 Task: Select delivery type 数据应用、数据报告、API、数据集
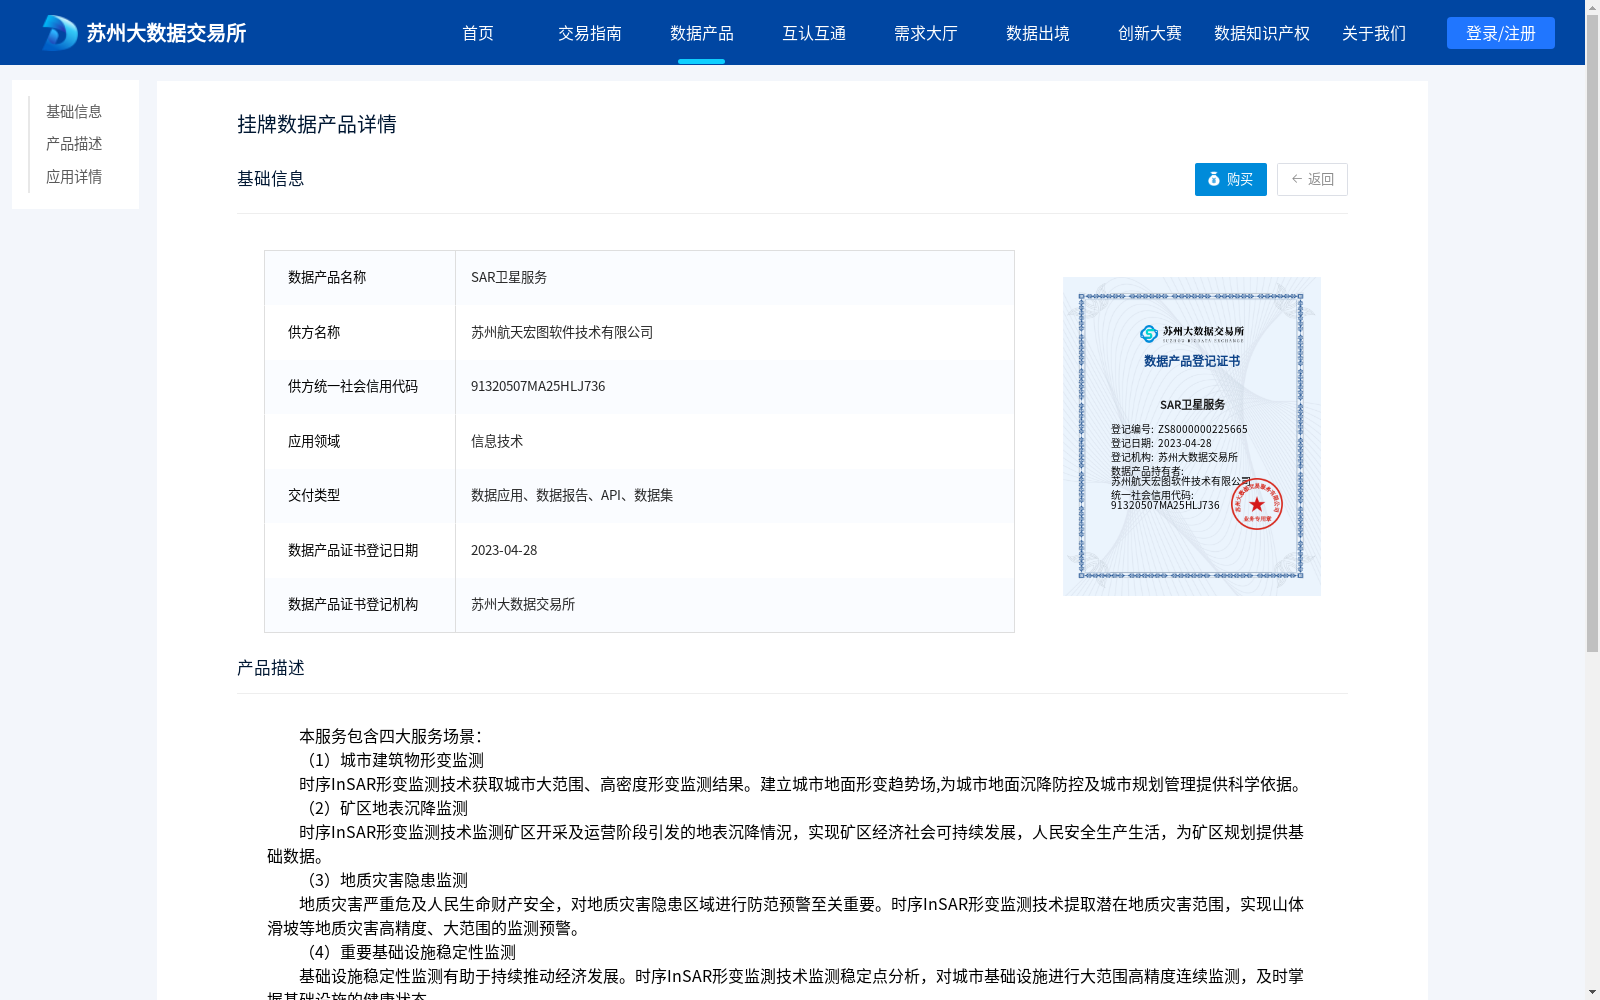coord(572,495)
